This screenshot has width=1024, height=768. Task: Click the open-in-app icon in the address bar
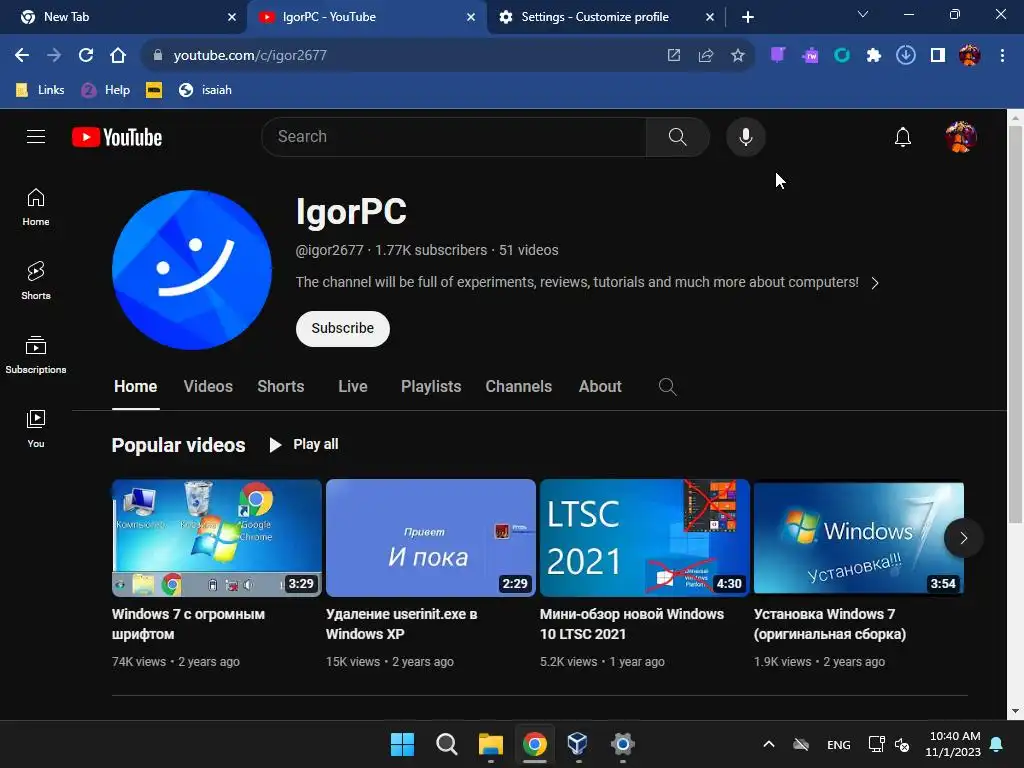(x=673, y=56)
